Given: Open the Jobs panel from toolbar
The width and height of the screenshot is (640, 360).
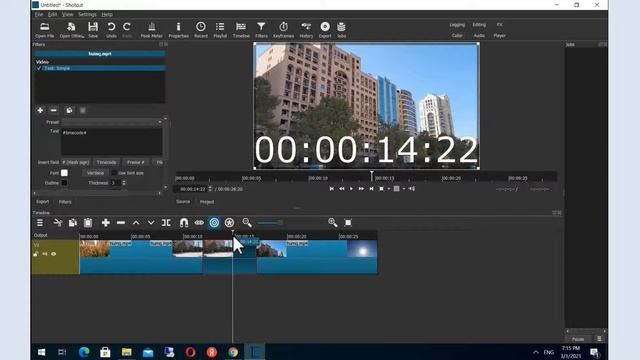Looking at the screenshot, I should click(341, 30).
